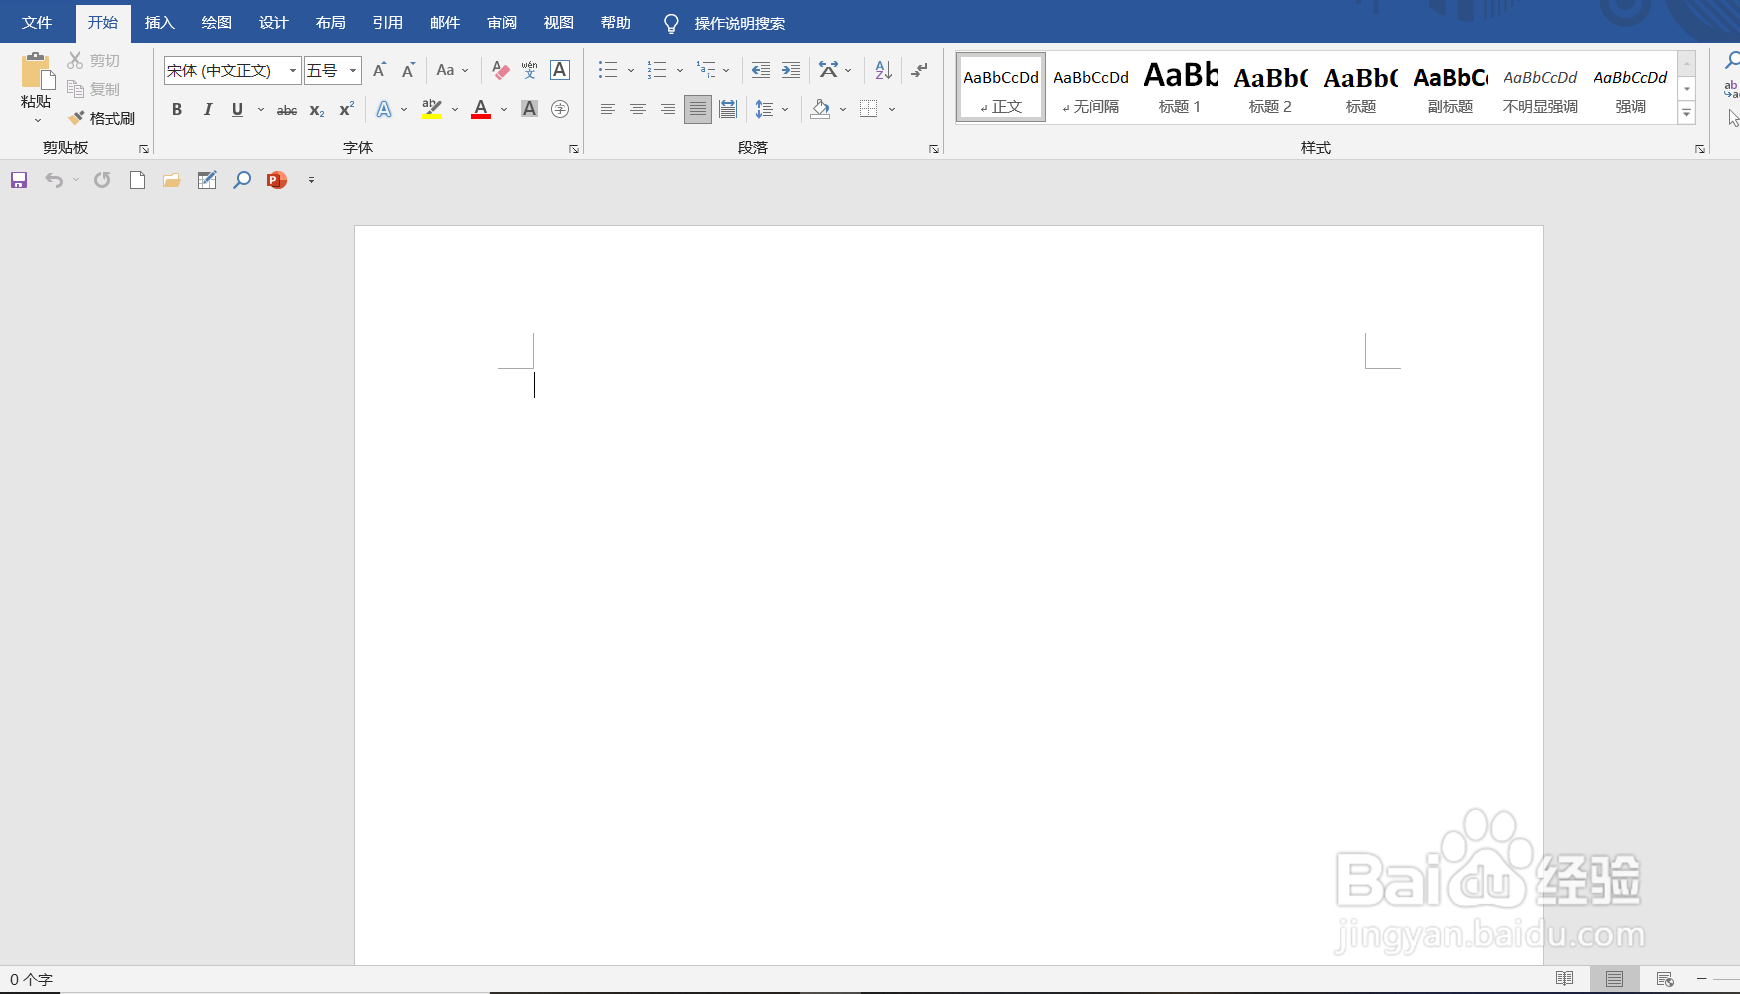Increase paragraph indent
Screen dimensions: 1740x994
[x=791, y=70]
